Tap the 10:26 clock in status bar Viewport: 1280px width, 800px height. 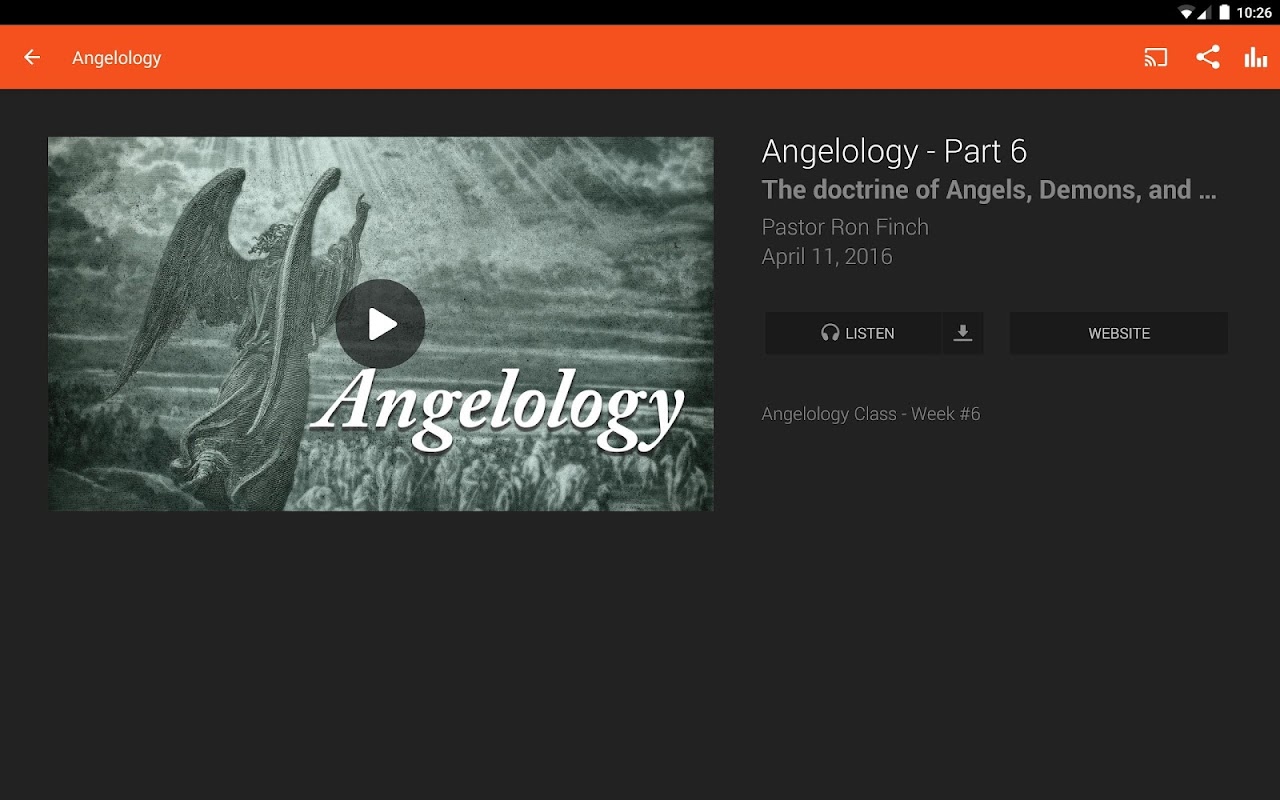(x=1254, y=13)
